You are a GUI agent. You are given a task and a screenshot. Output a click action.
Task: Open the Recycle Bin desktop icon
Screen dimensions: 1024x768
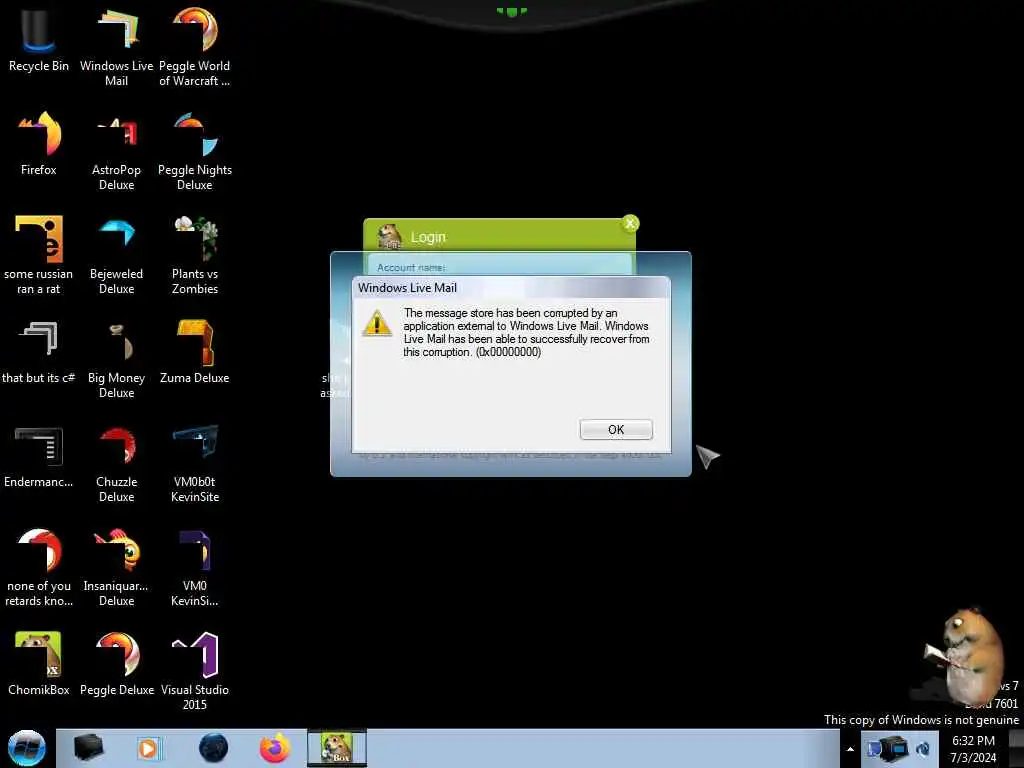click(39, 40)
